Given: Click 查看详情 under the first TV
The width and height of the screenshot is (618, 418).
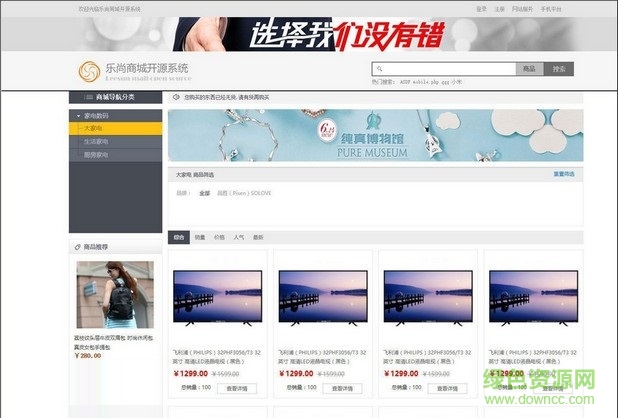Looking at the screenshot, I should tap(236, 388).
